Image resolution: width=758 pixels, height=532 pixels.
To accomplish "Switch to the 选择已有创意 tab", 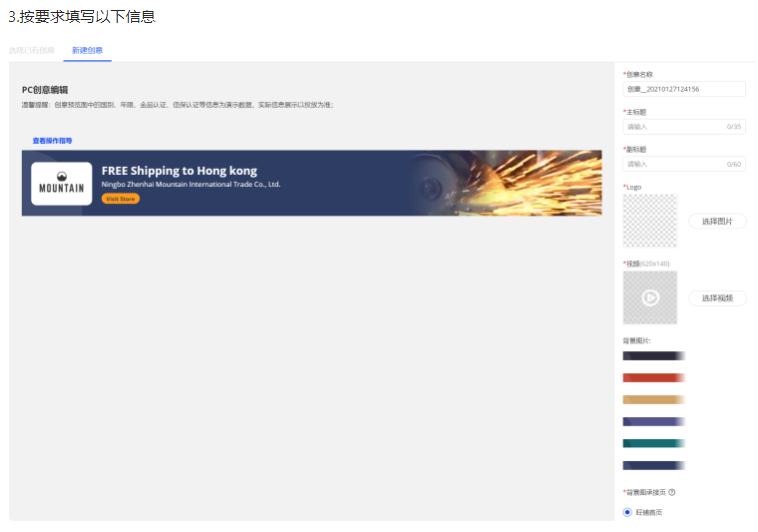I will pos(32,50).
